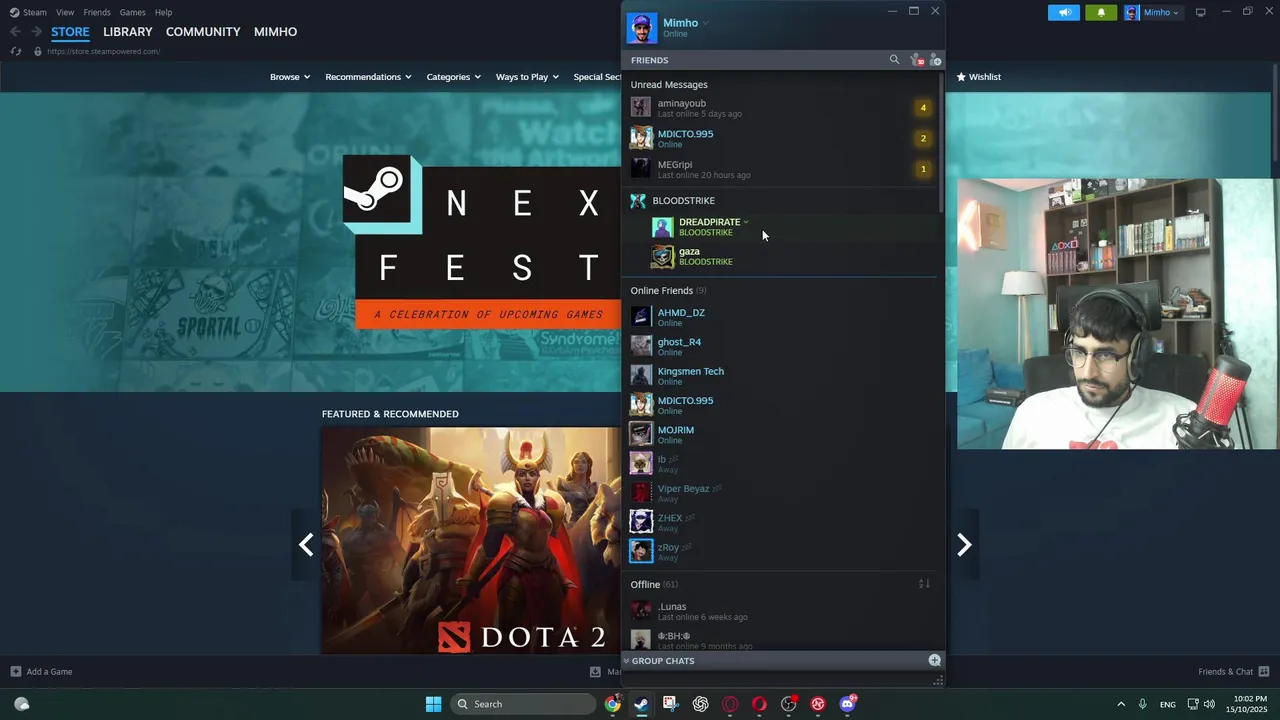Open the green notifications bell
Screen dimensions: 1280x720
[1101, 12]
